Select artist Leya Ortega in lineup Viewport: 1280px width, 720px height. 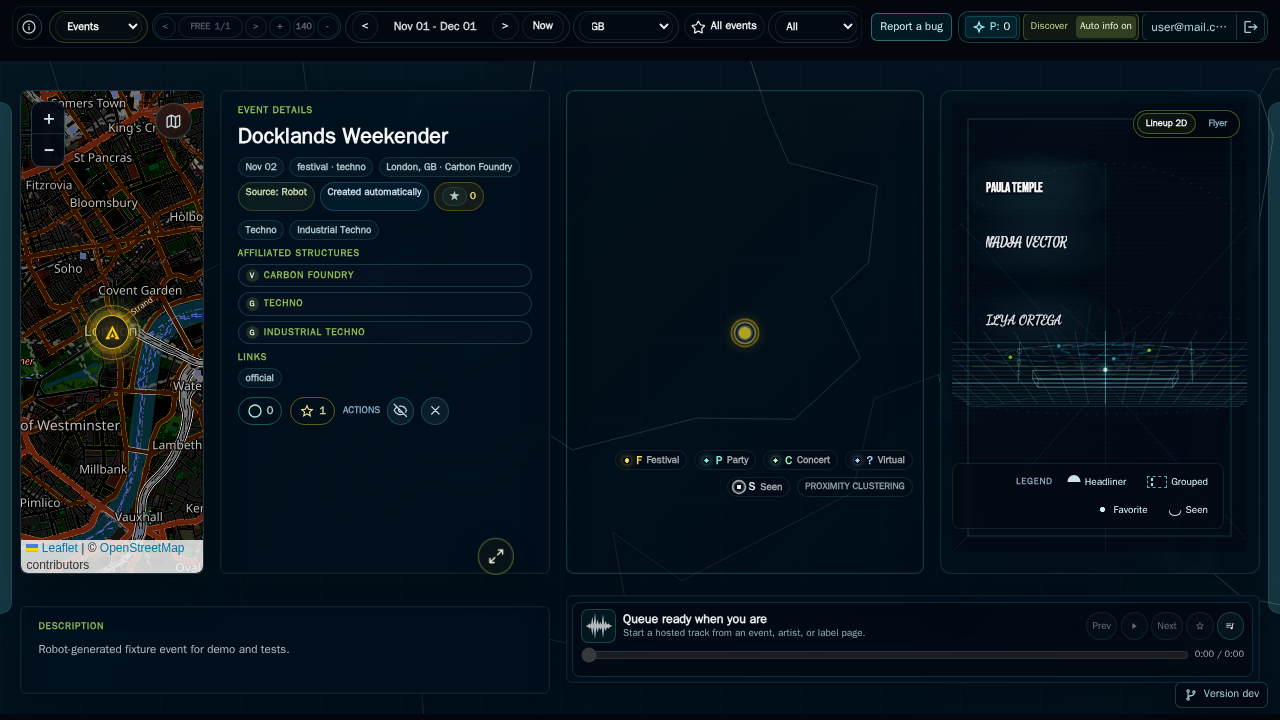coord(1024,320)
